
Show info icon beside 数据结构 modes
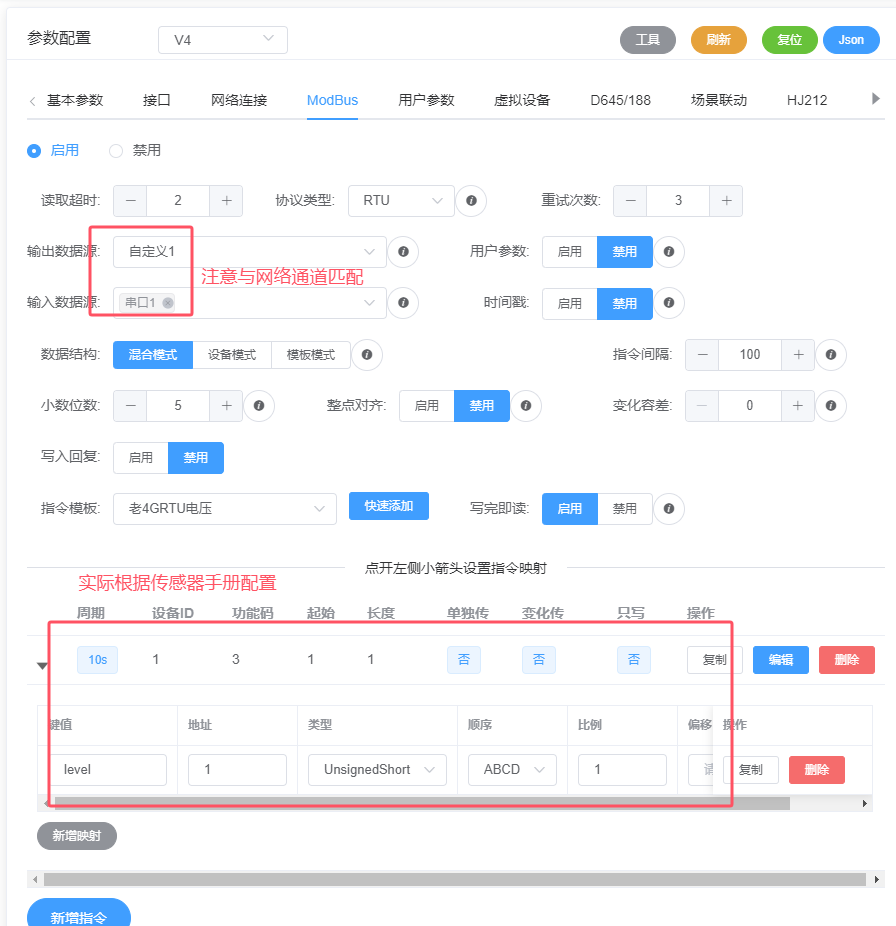367,354
